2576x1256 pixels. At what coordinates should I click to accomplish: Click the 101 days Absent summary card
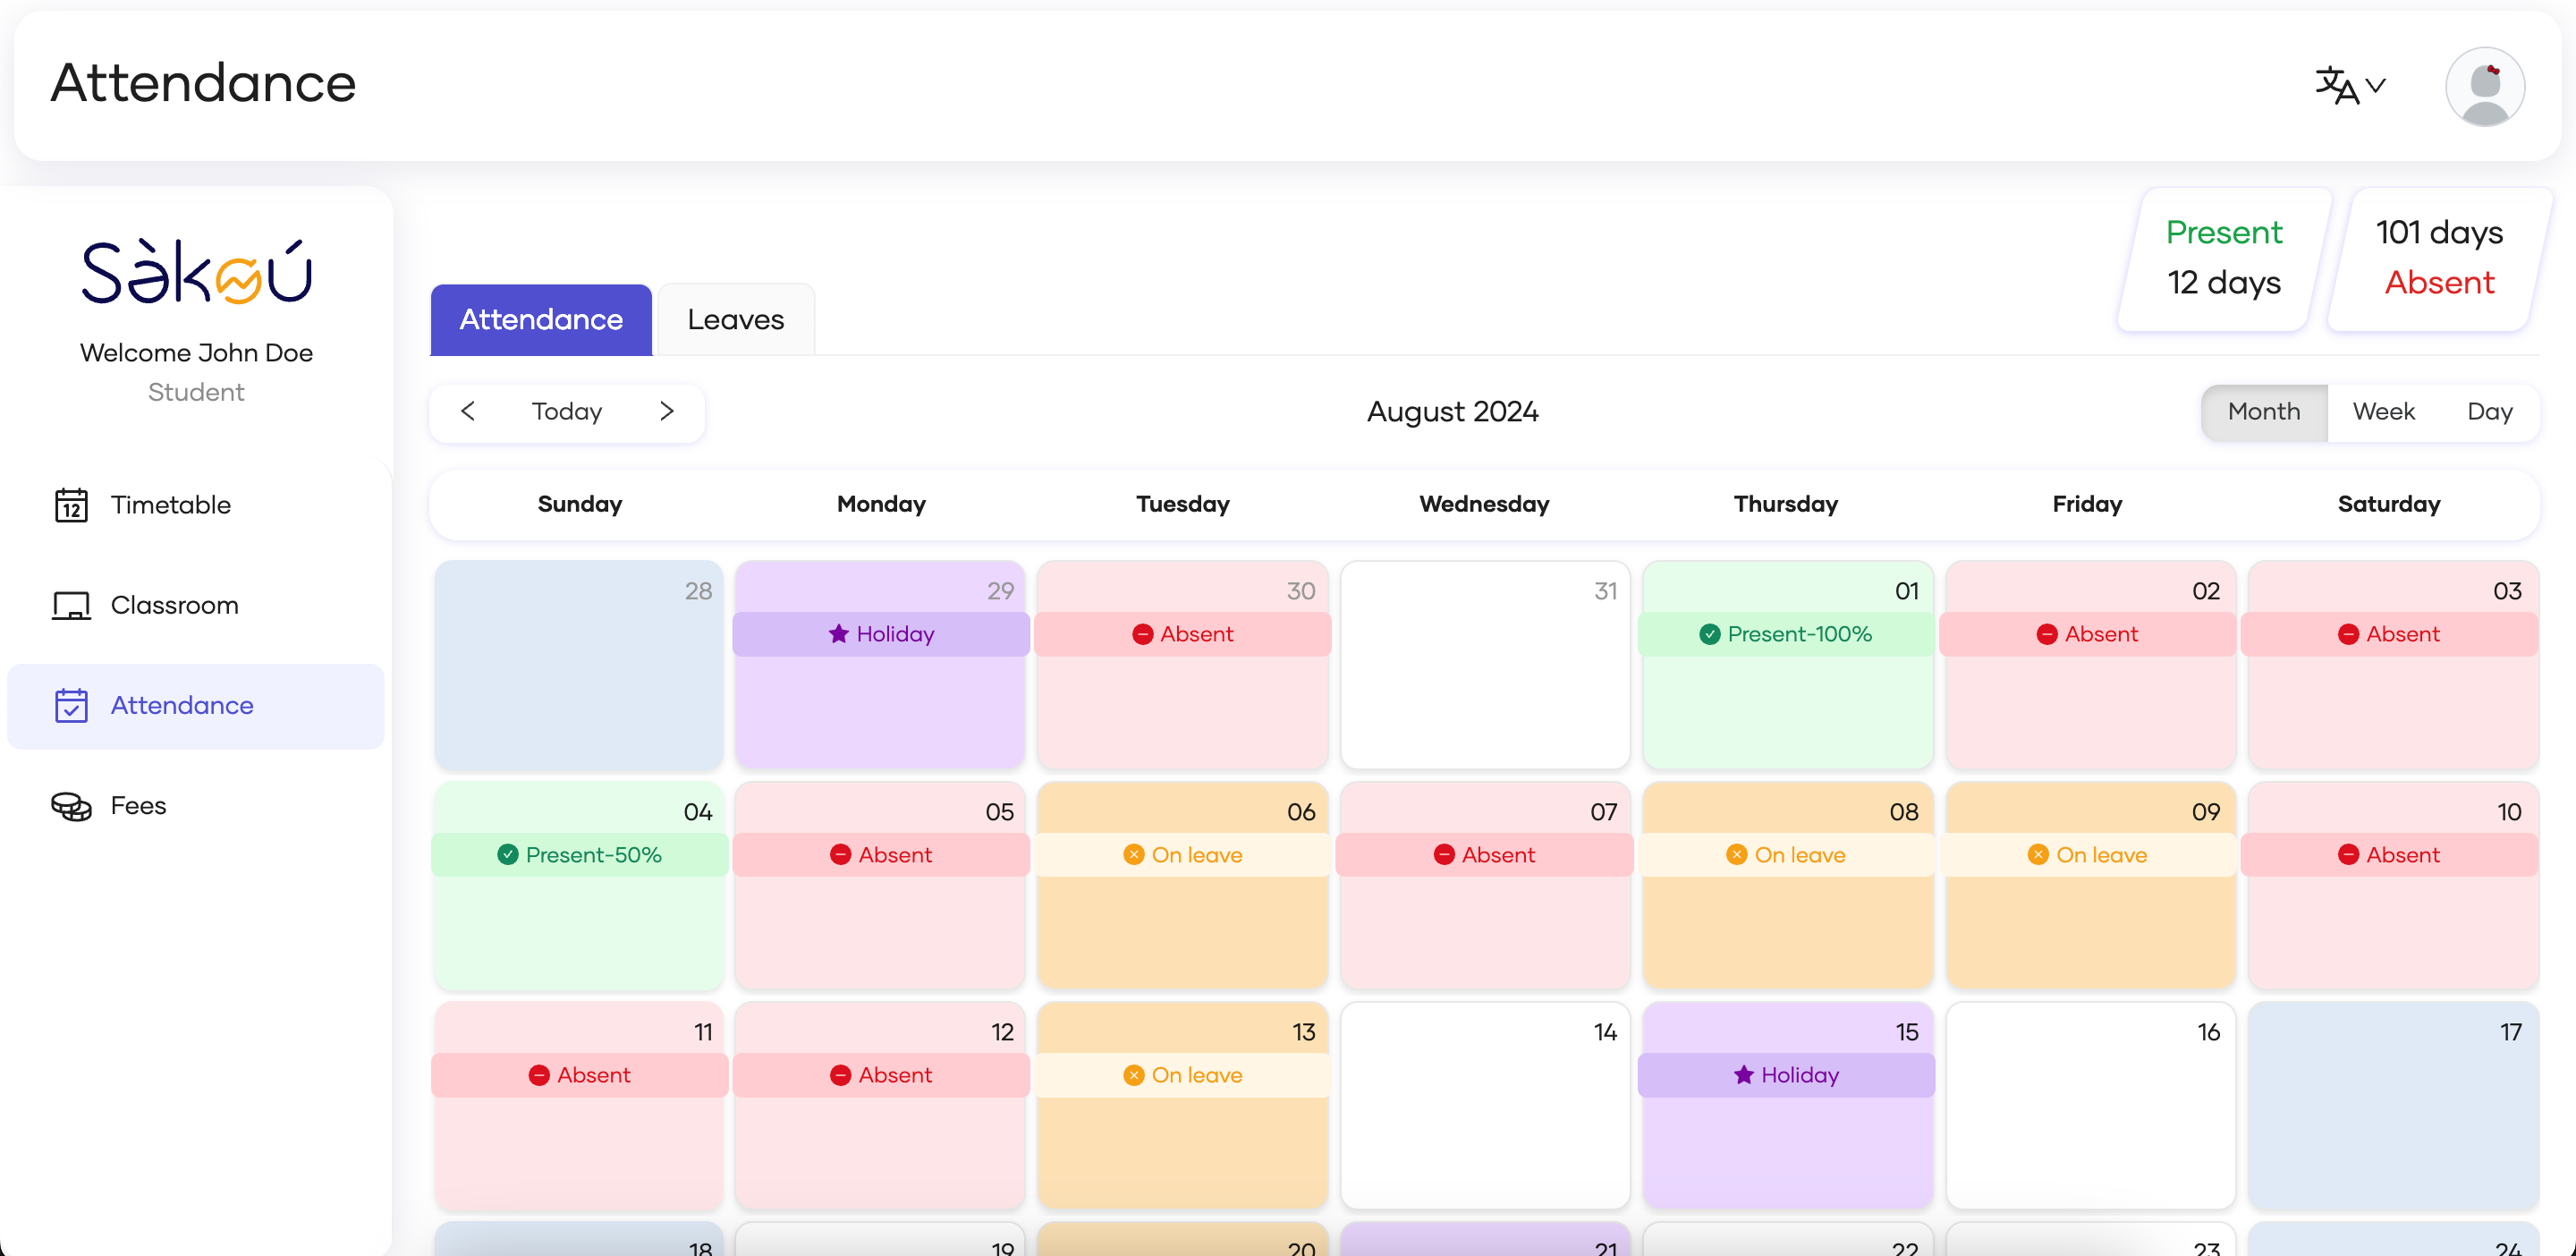(2440, 259)
